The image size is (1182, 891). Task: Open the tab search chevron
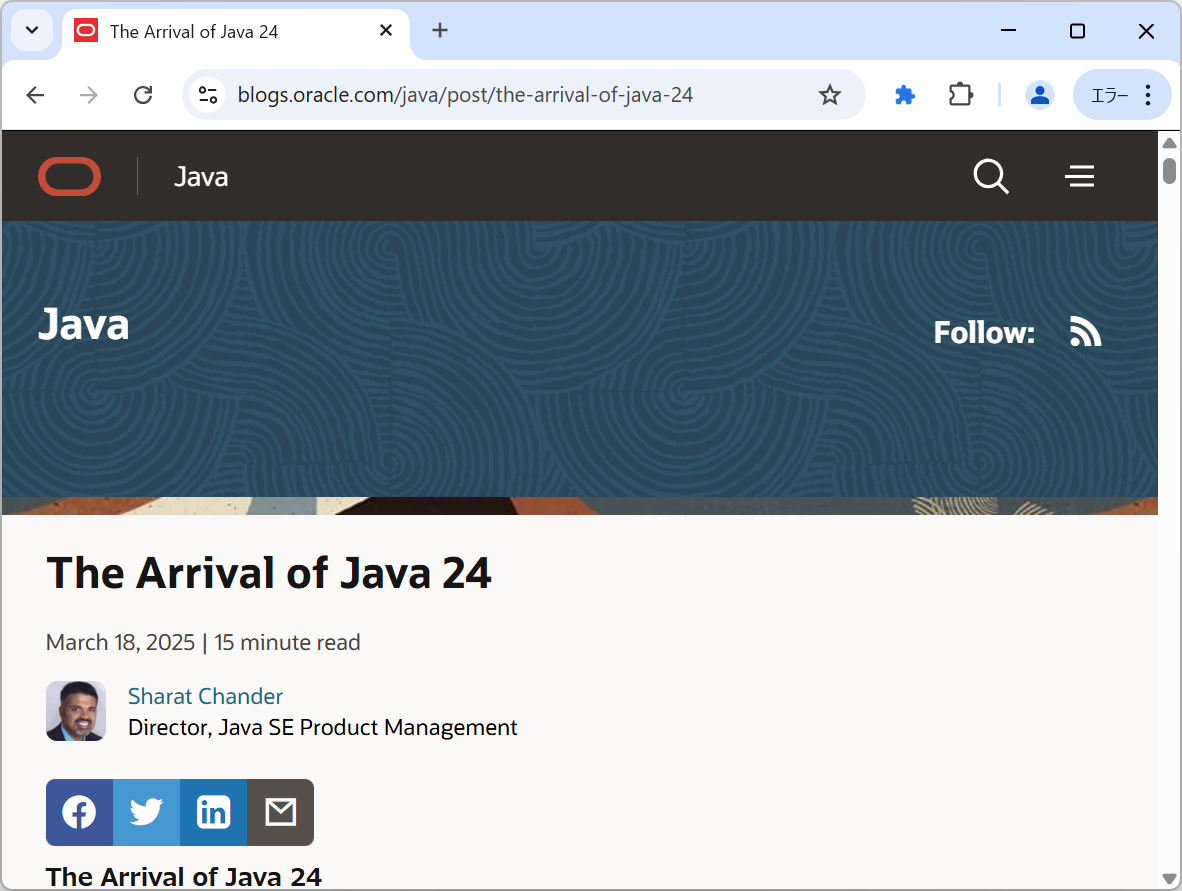(x=31, y=30)
